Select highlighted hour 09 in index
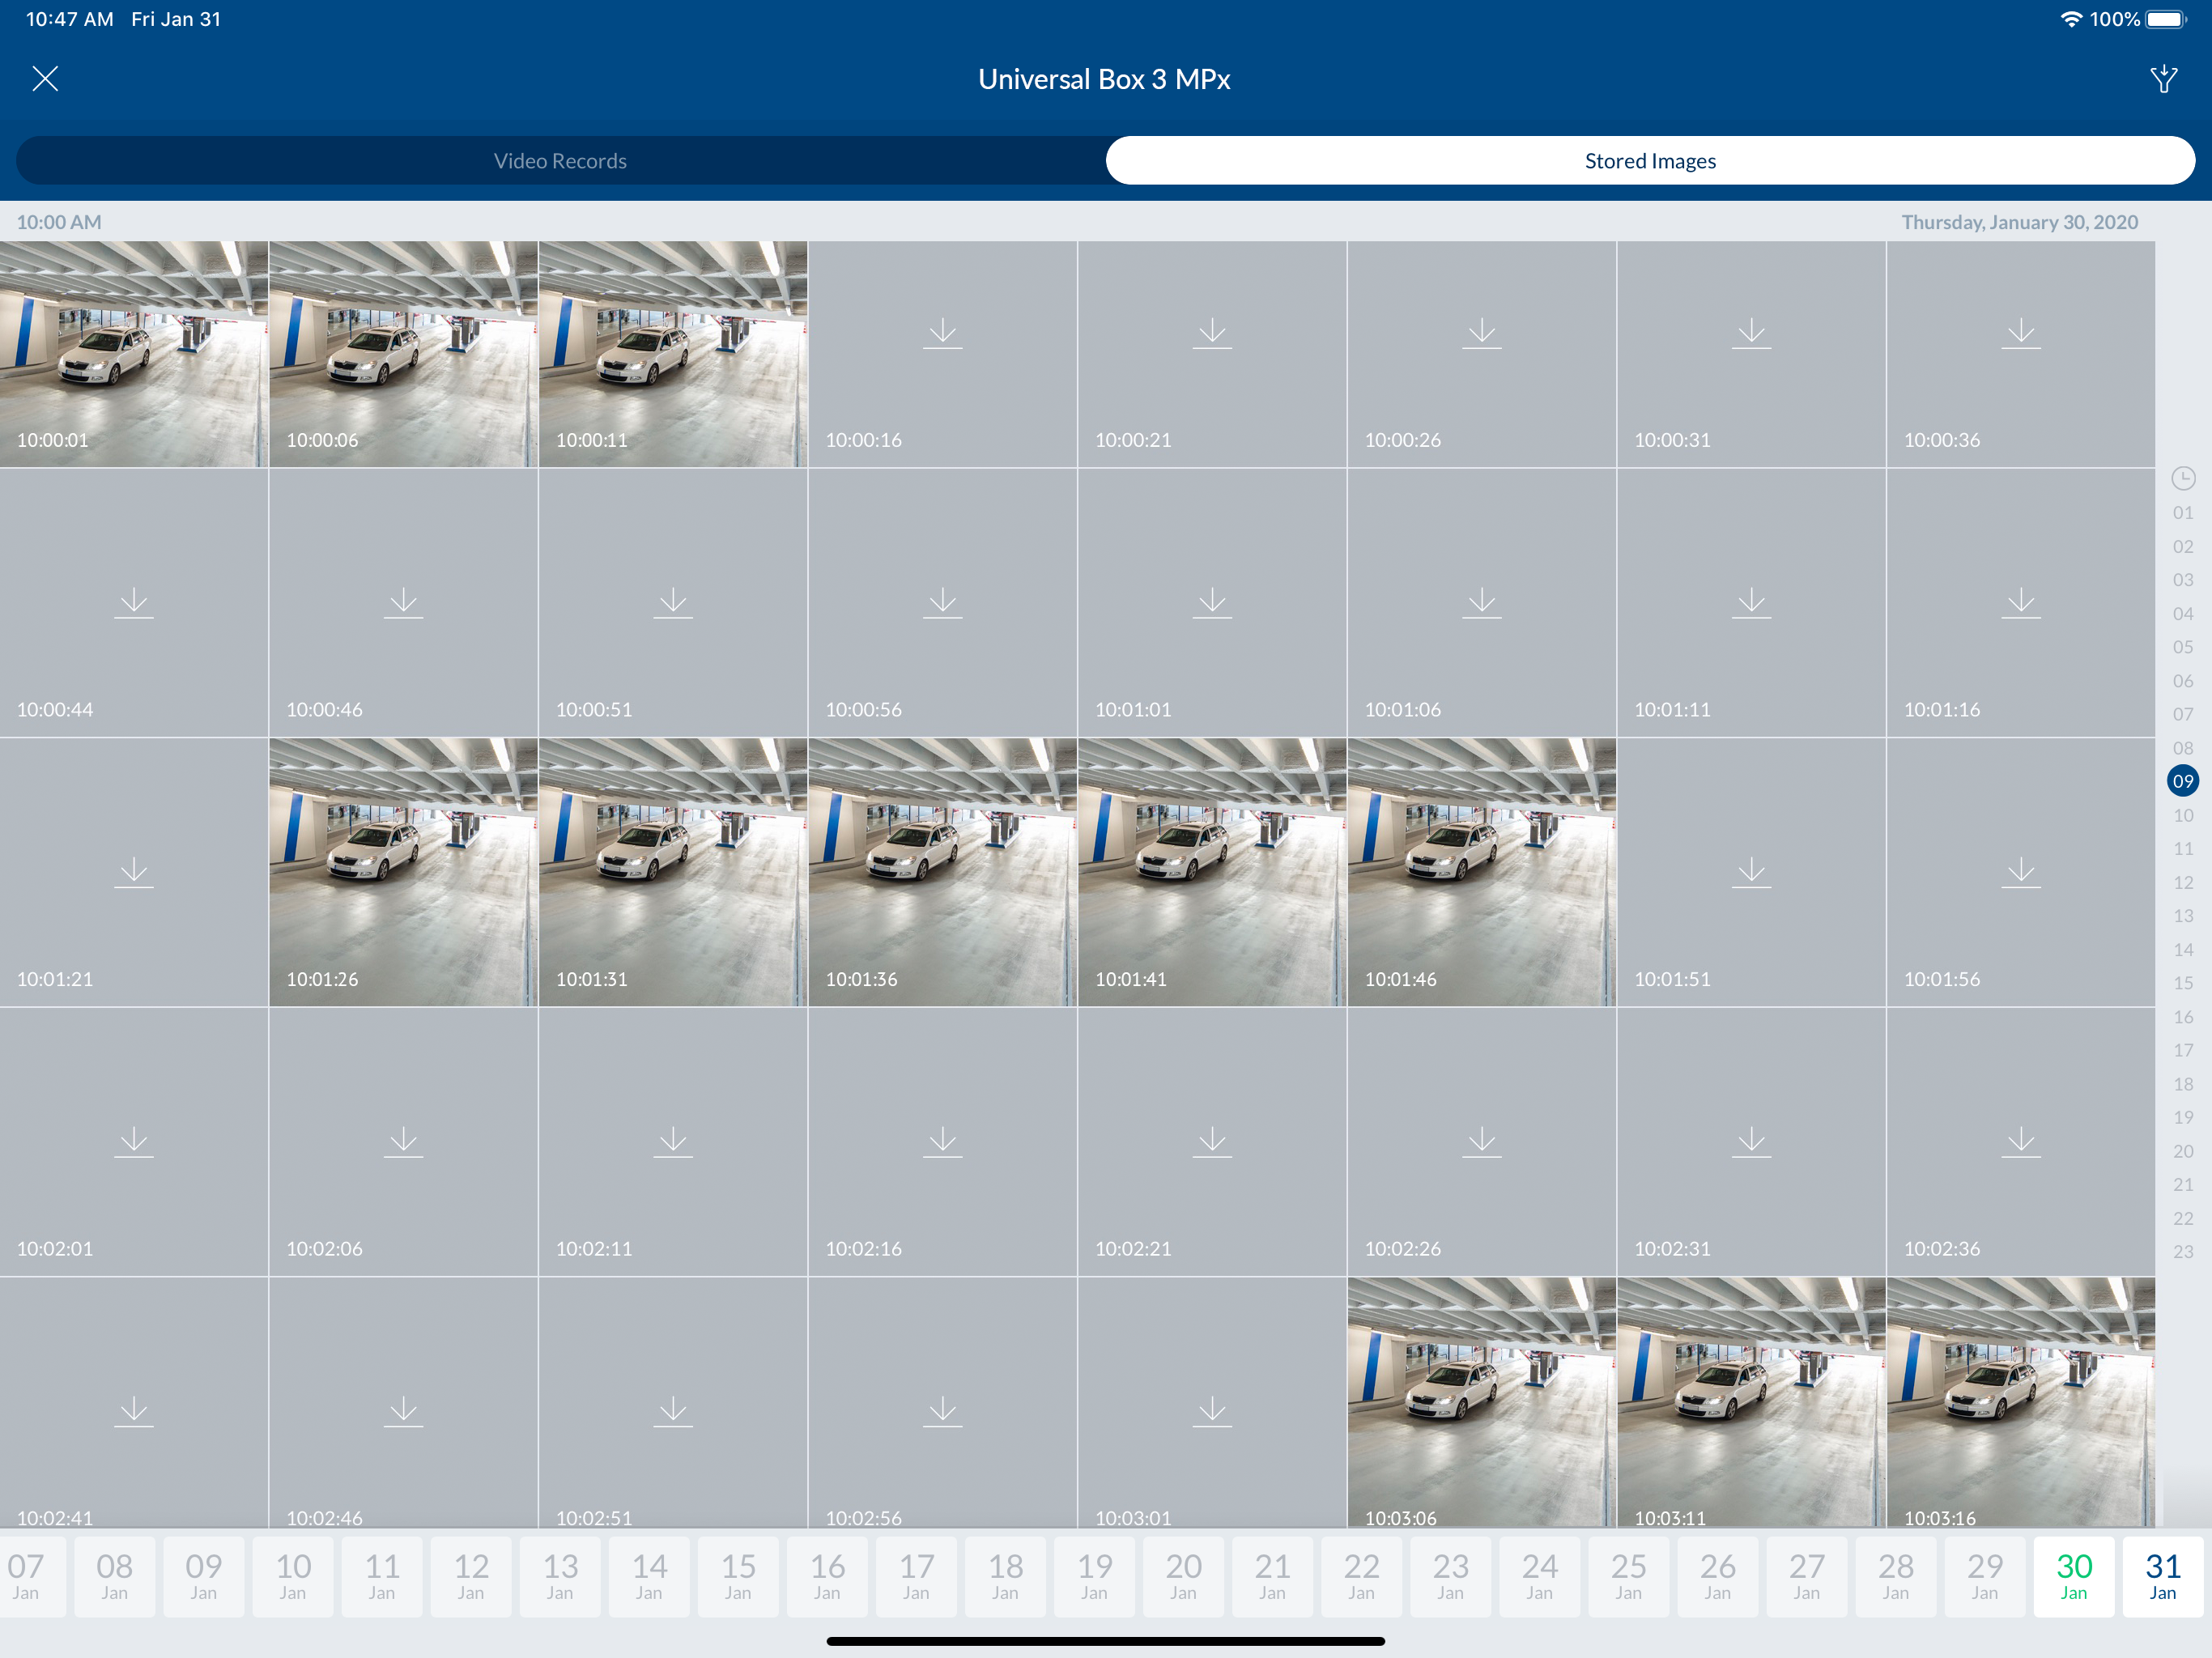The height and width of the screenshot is (1658, 2212). coord(2183,781)
